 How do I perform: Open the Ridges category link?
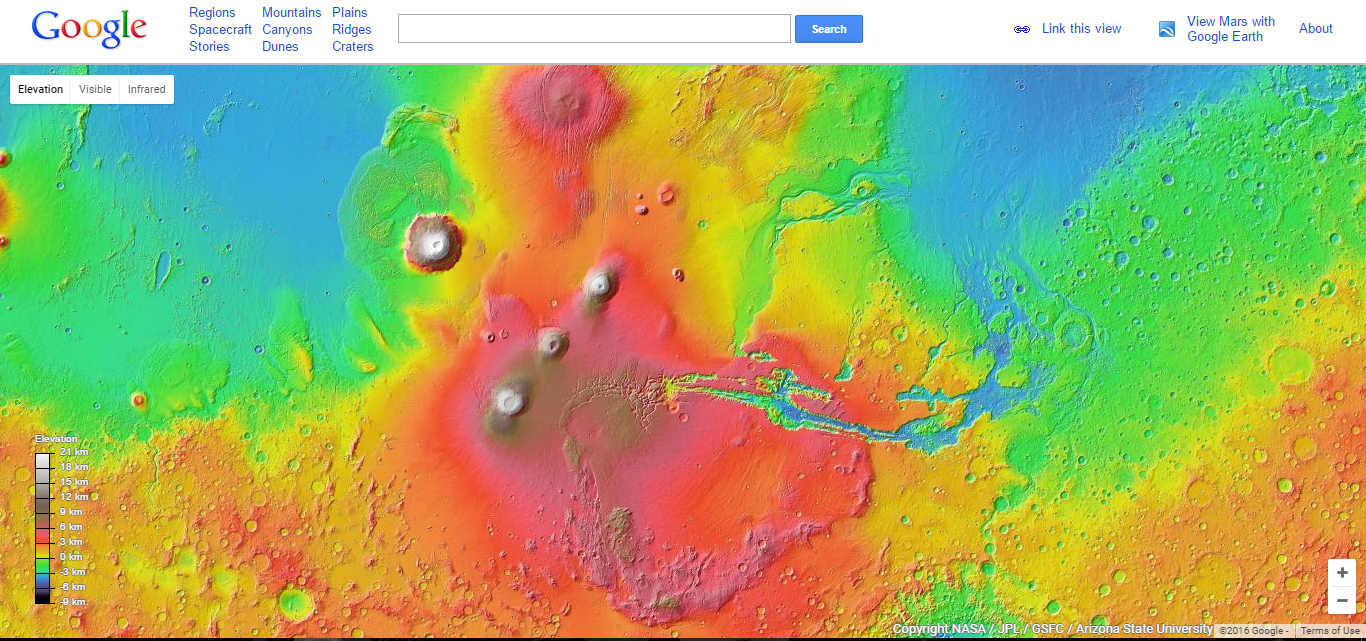coord(352,30)
